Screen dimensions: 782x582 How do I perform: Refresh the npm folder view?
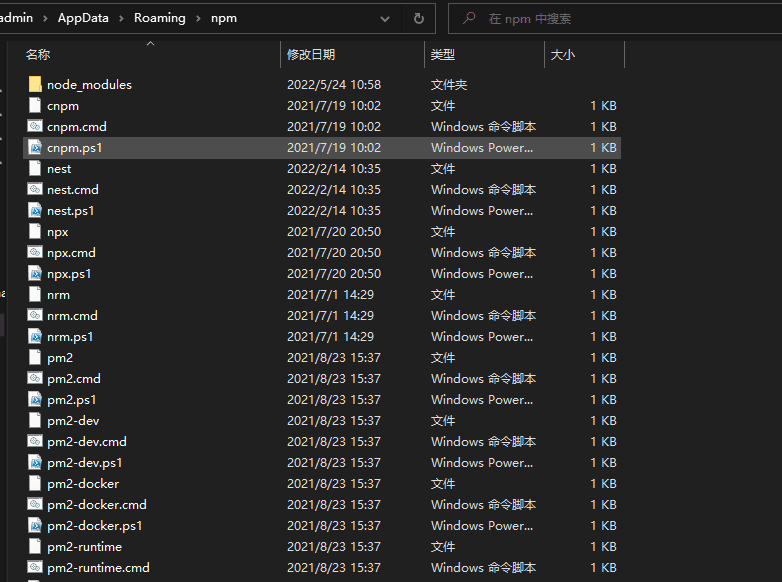click(419, 18)
